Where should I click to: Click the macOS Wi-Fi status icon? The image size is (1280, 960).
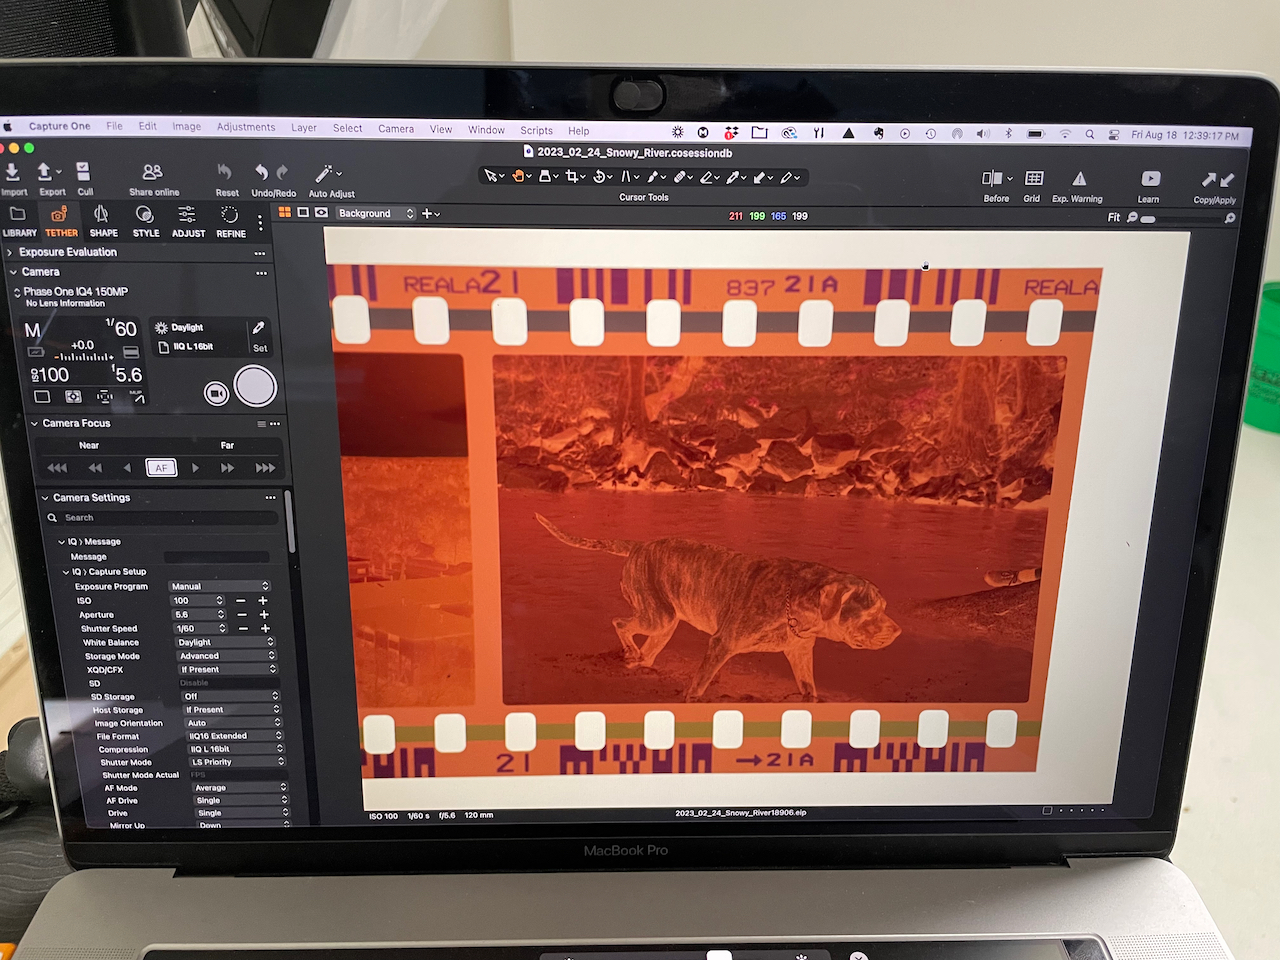1065,134
